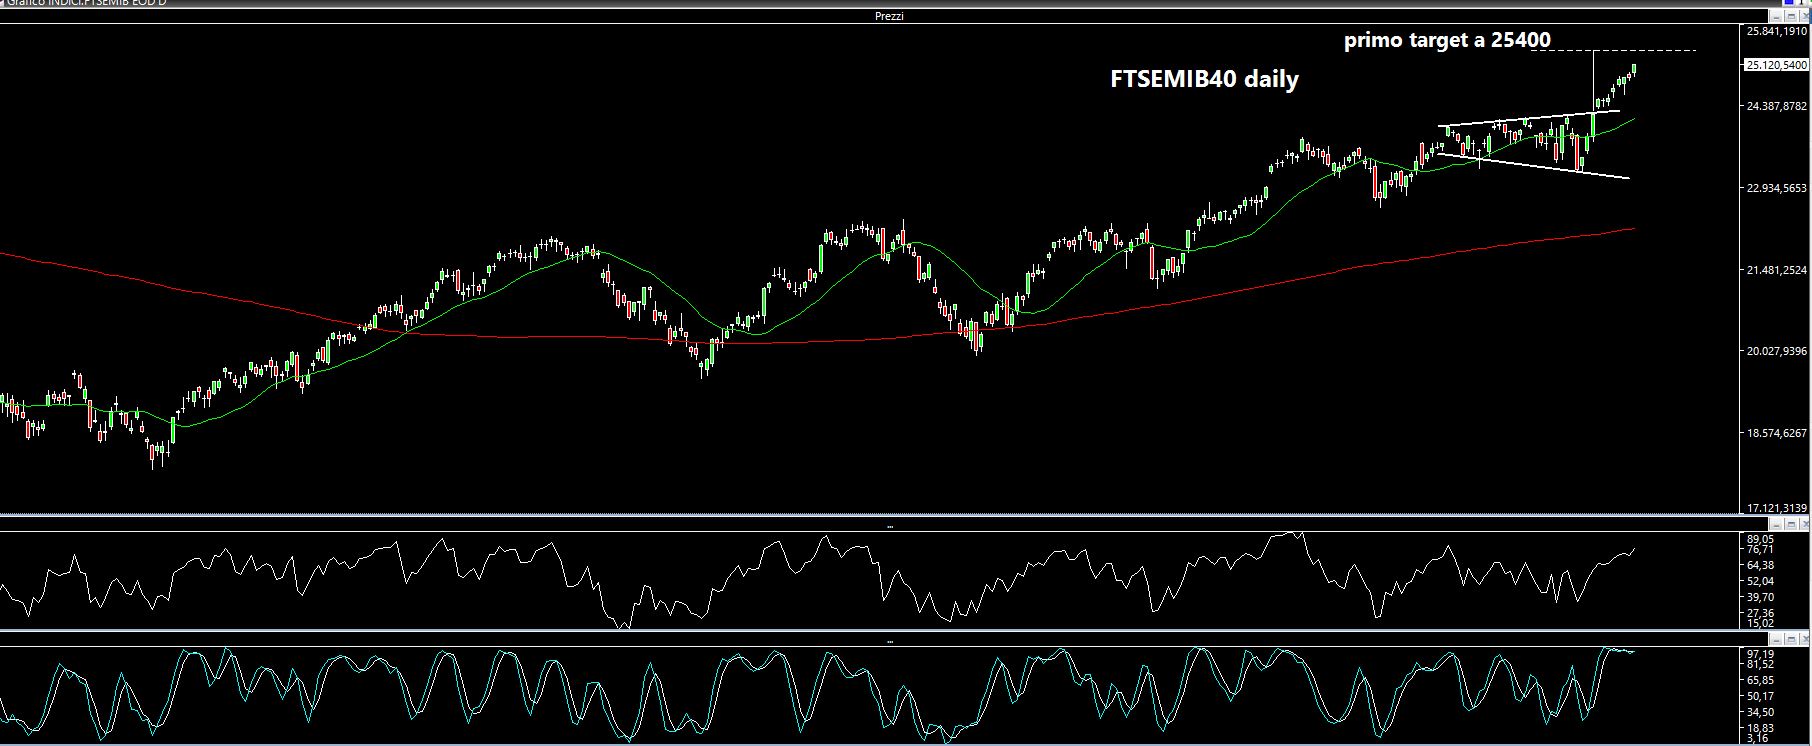Select the lower white trendline of the triangle
The width and height of the screenshot is (1812, 746).
(1534, 166)
